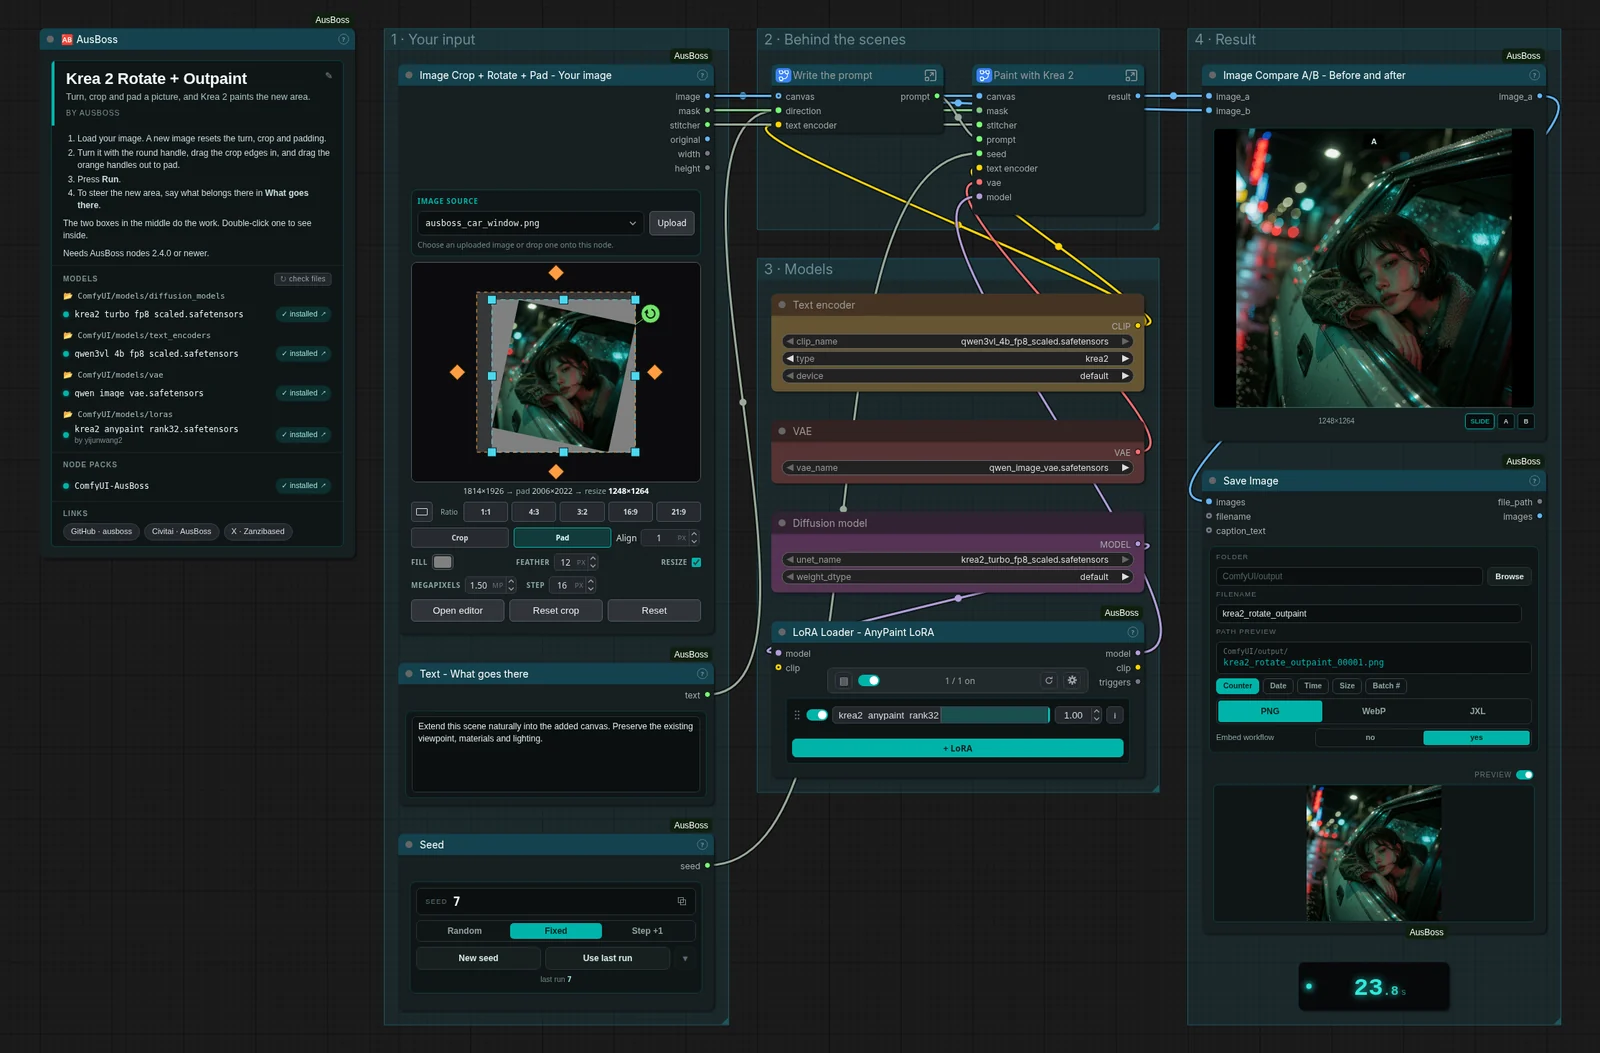Screen dimensions: 1600x1053
Task: Toggle the RESIZE checkbox
Action: tap(696, 562)
